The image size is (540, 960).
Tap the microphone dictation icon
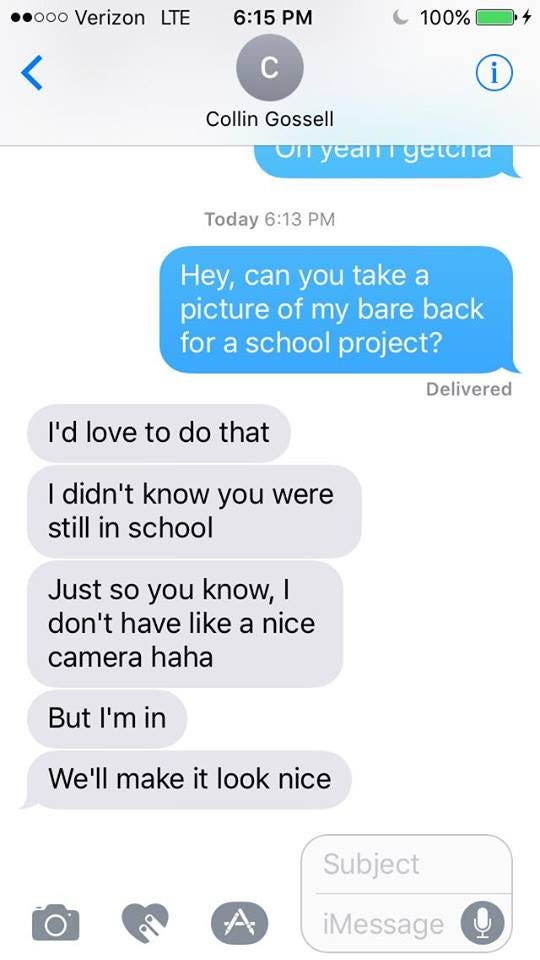click(x=482, y=922)
